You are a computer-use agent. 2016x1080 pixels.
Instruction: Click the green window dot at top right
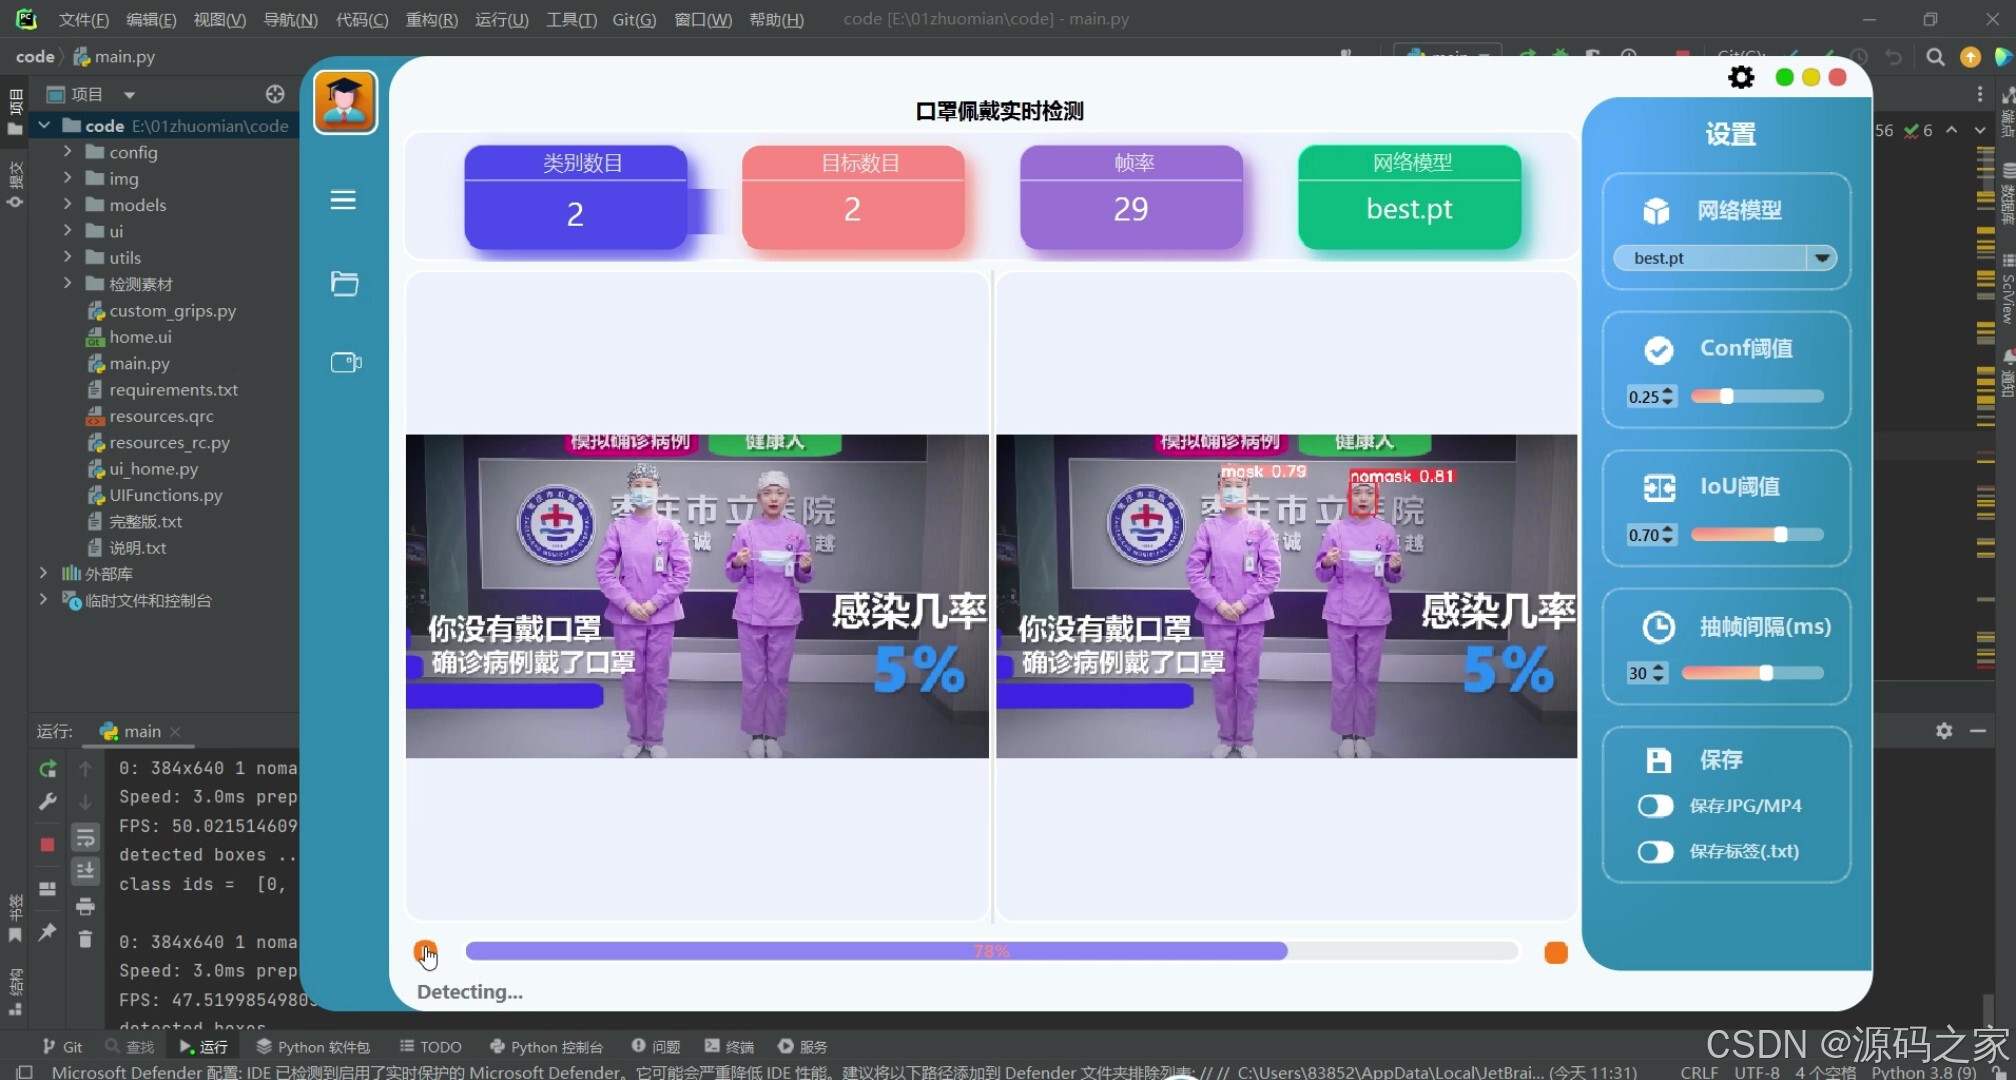coord(1784,77)
